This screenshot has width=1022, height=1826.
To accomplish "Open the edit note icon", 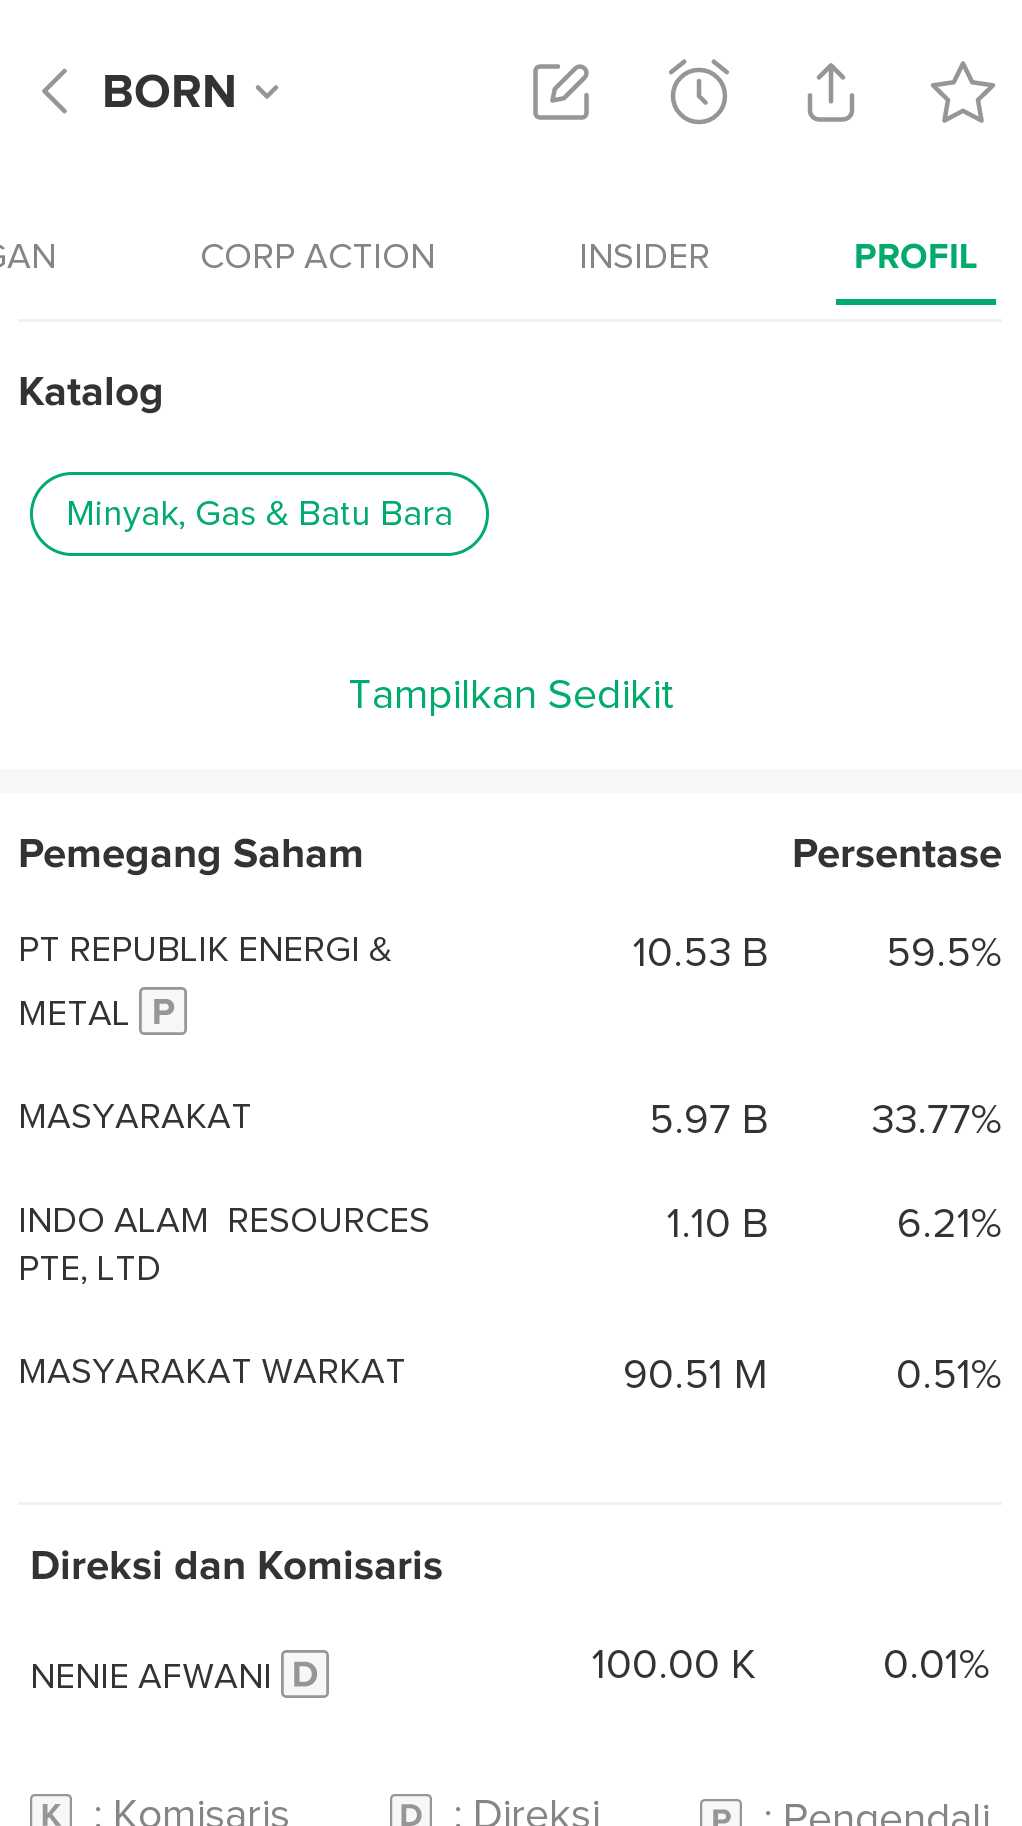I will [561, 92].
